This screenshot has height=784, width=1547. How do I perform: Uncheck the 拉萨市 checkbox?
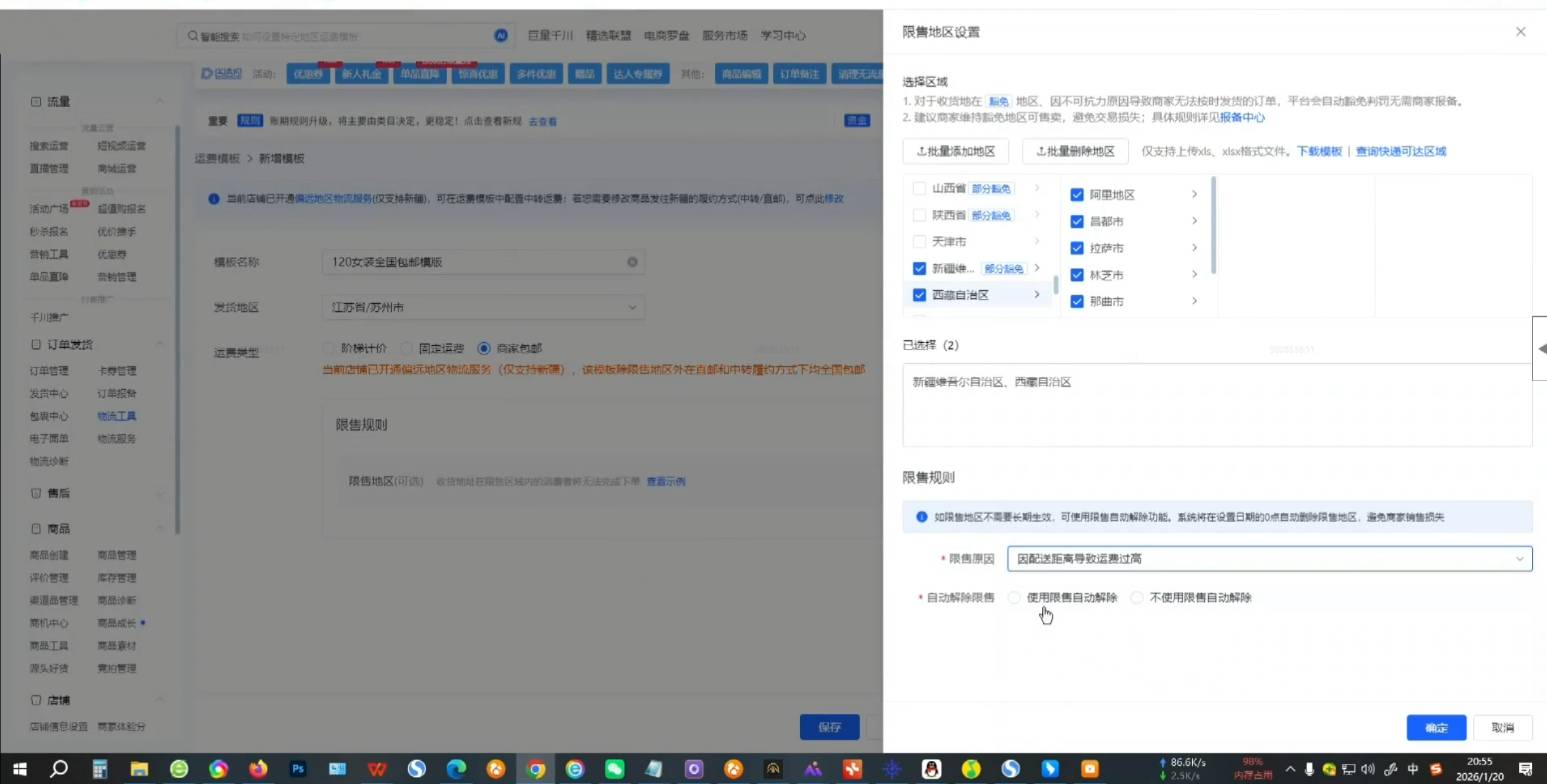point(1077,248)
